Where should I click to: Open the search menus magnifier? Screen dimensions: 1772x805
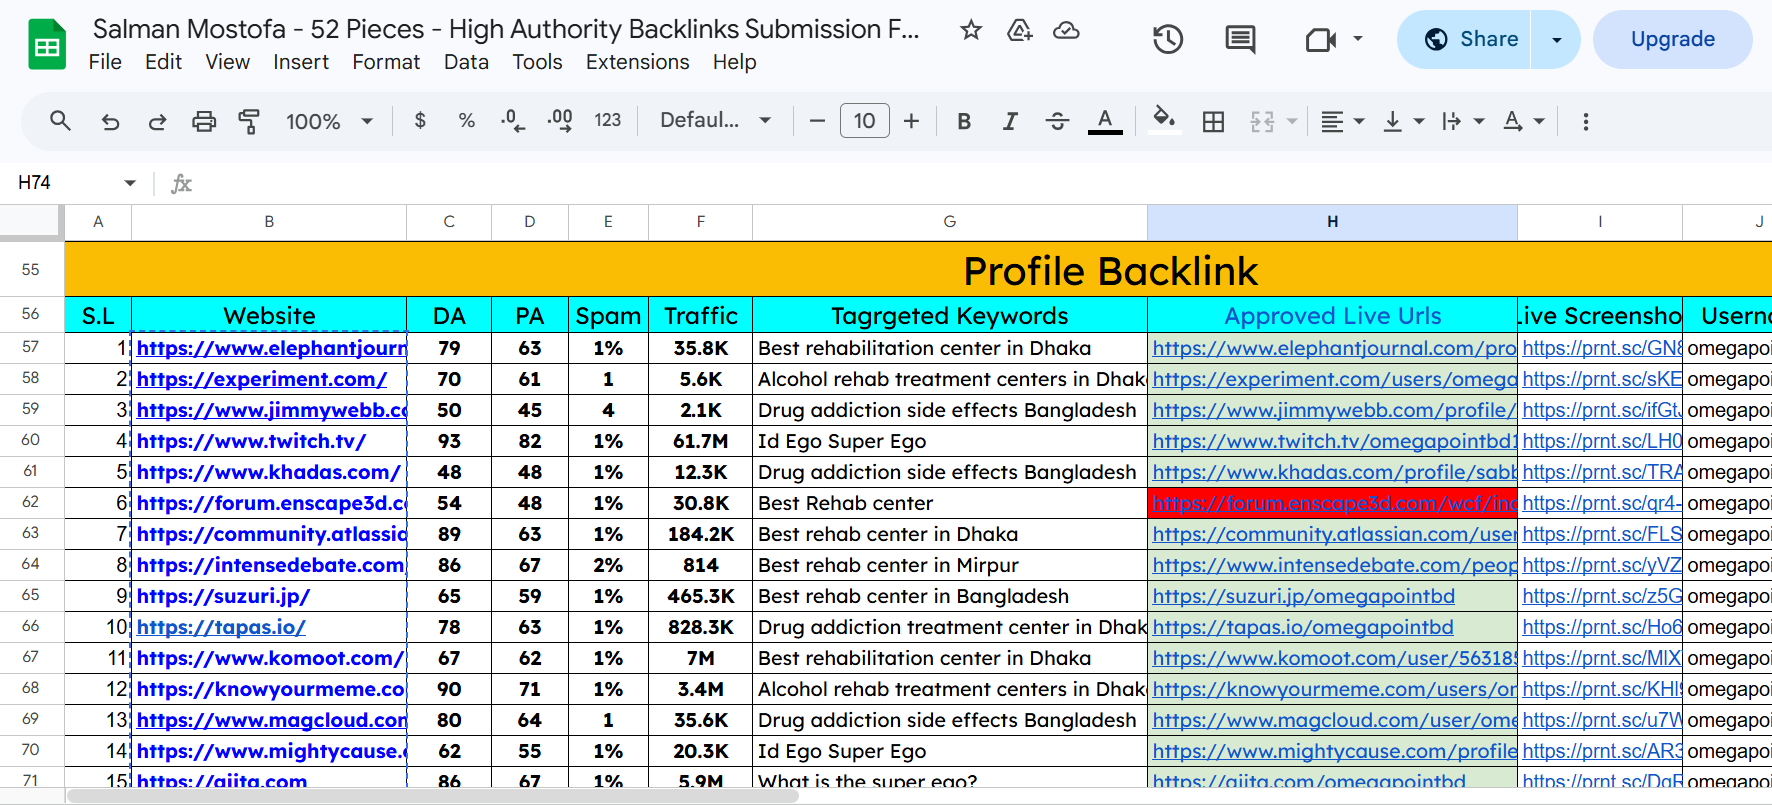click(60, 121)
